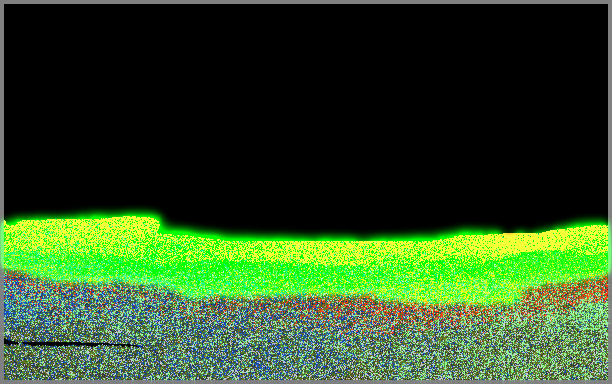Viewport: 612px width, 384px height.
Task: Click the dip in the glowing green surface line
Action: coord(351,238)
